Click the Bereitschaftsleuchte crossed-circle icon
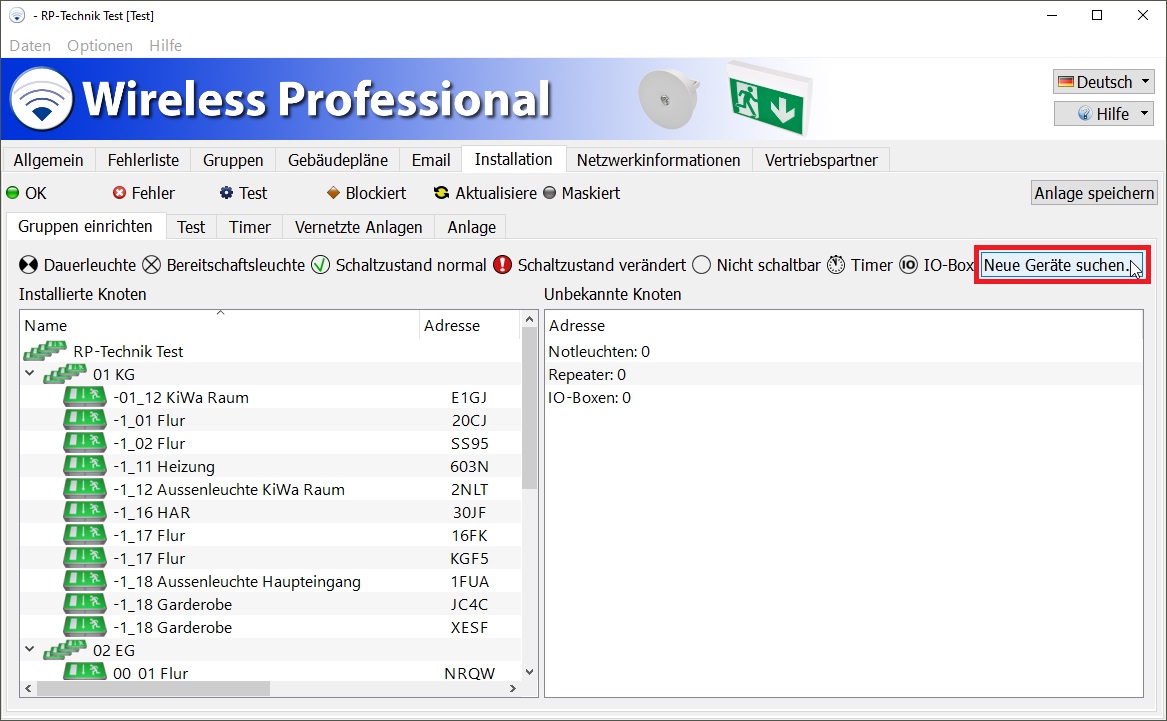 point(152,265)
